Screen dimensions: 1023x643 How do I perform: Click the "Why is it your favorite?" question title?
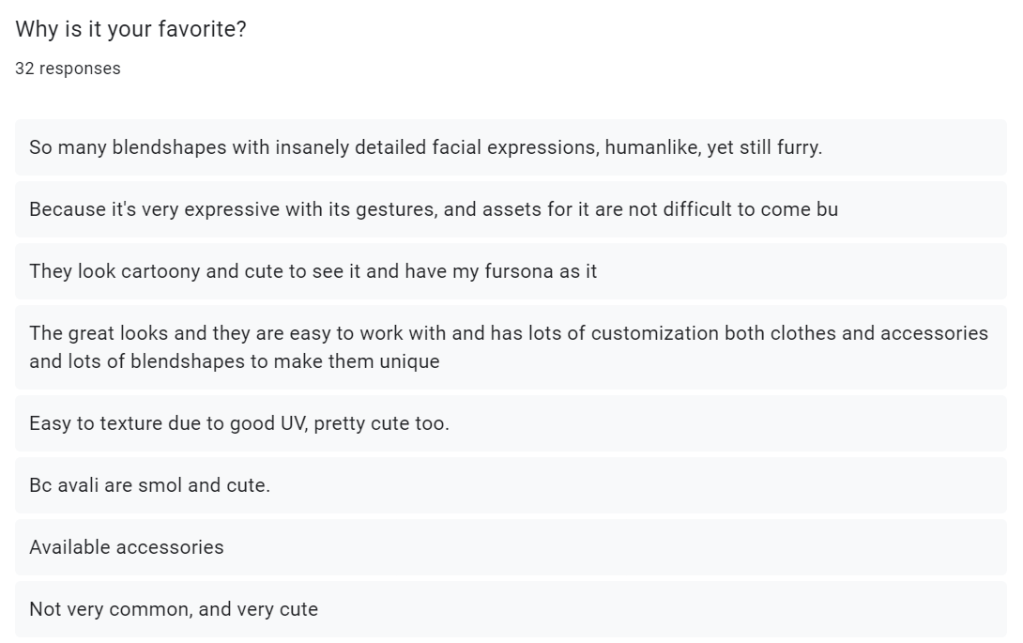[131, 29]
